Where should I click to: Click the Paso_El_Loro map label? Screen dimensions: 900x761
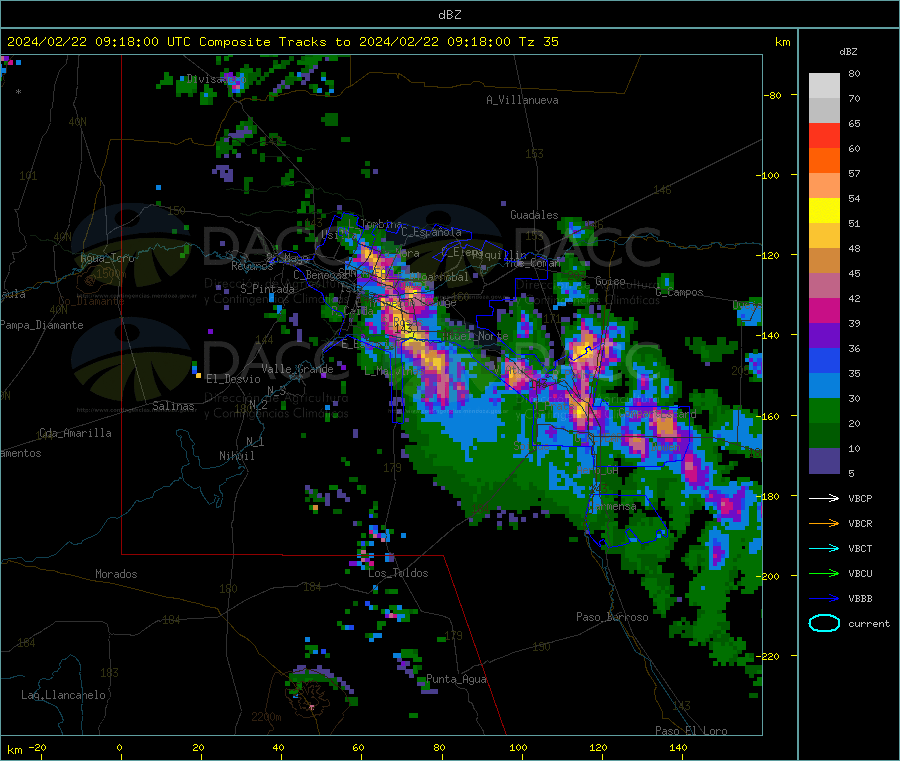tap(691, 731)
